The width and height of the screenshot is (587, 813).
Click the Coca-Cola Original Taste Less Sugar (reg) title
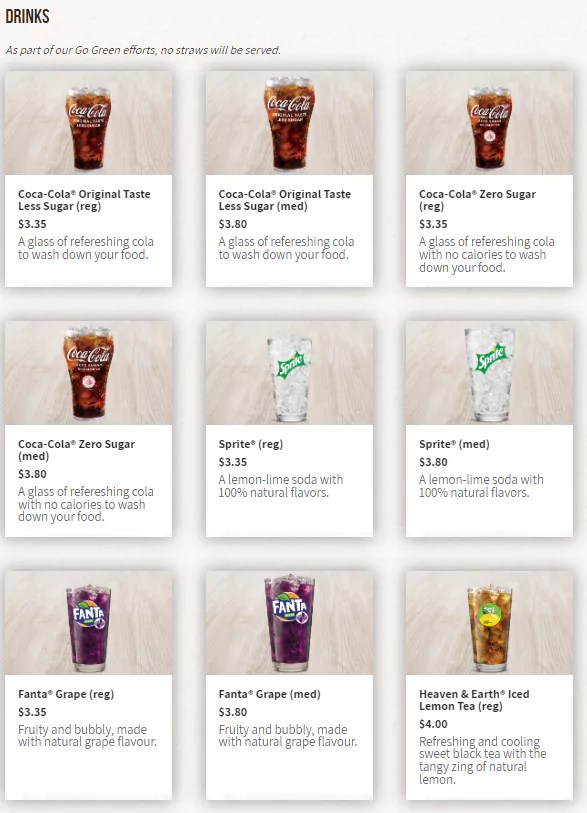[84, 200]
